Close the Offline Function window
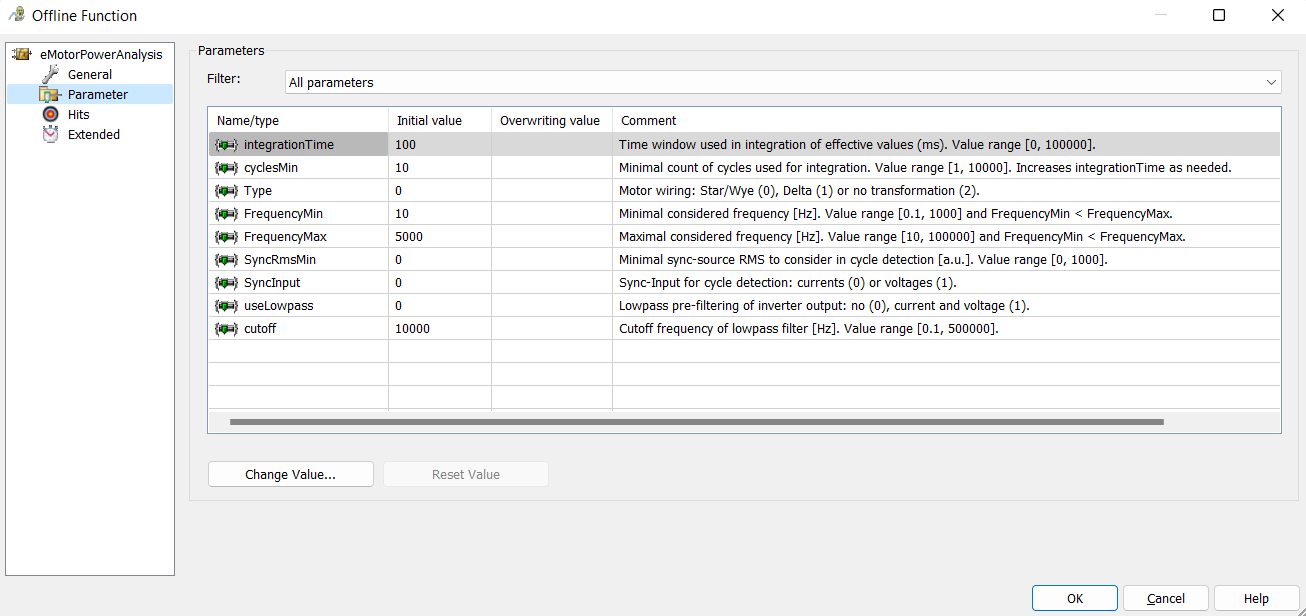Image resolution: width=1306 pixels, height=616 pixels. [1277, 15]
